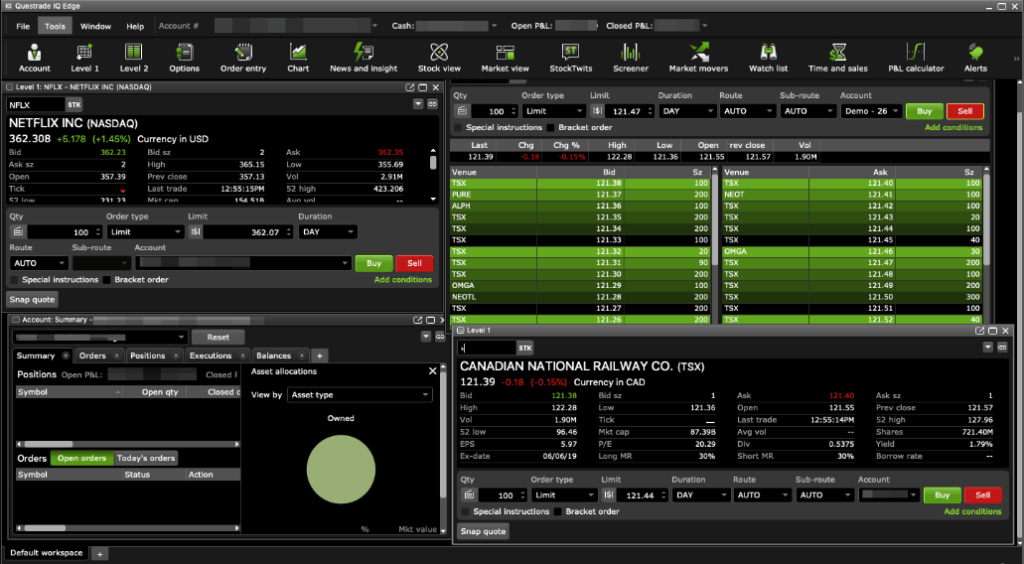1024x564 pixels.
Task: Enable Bracket order in CNR Level 1 panel
Action: [558, 511]
